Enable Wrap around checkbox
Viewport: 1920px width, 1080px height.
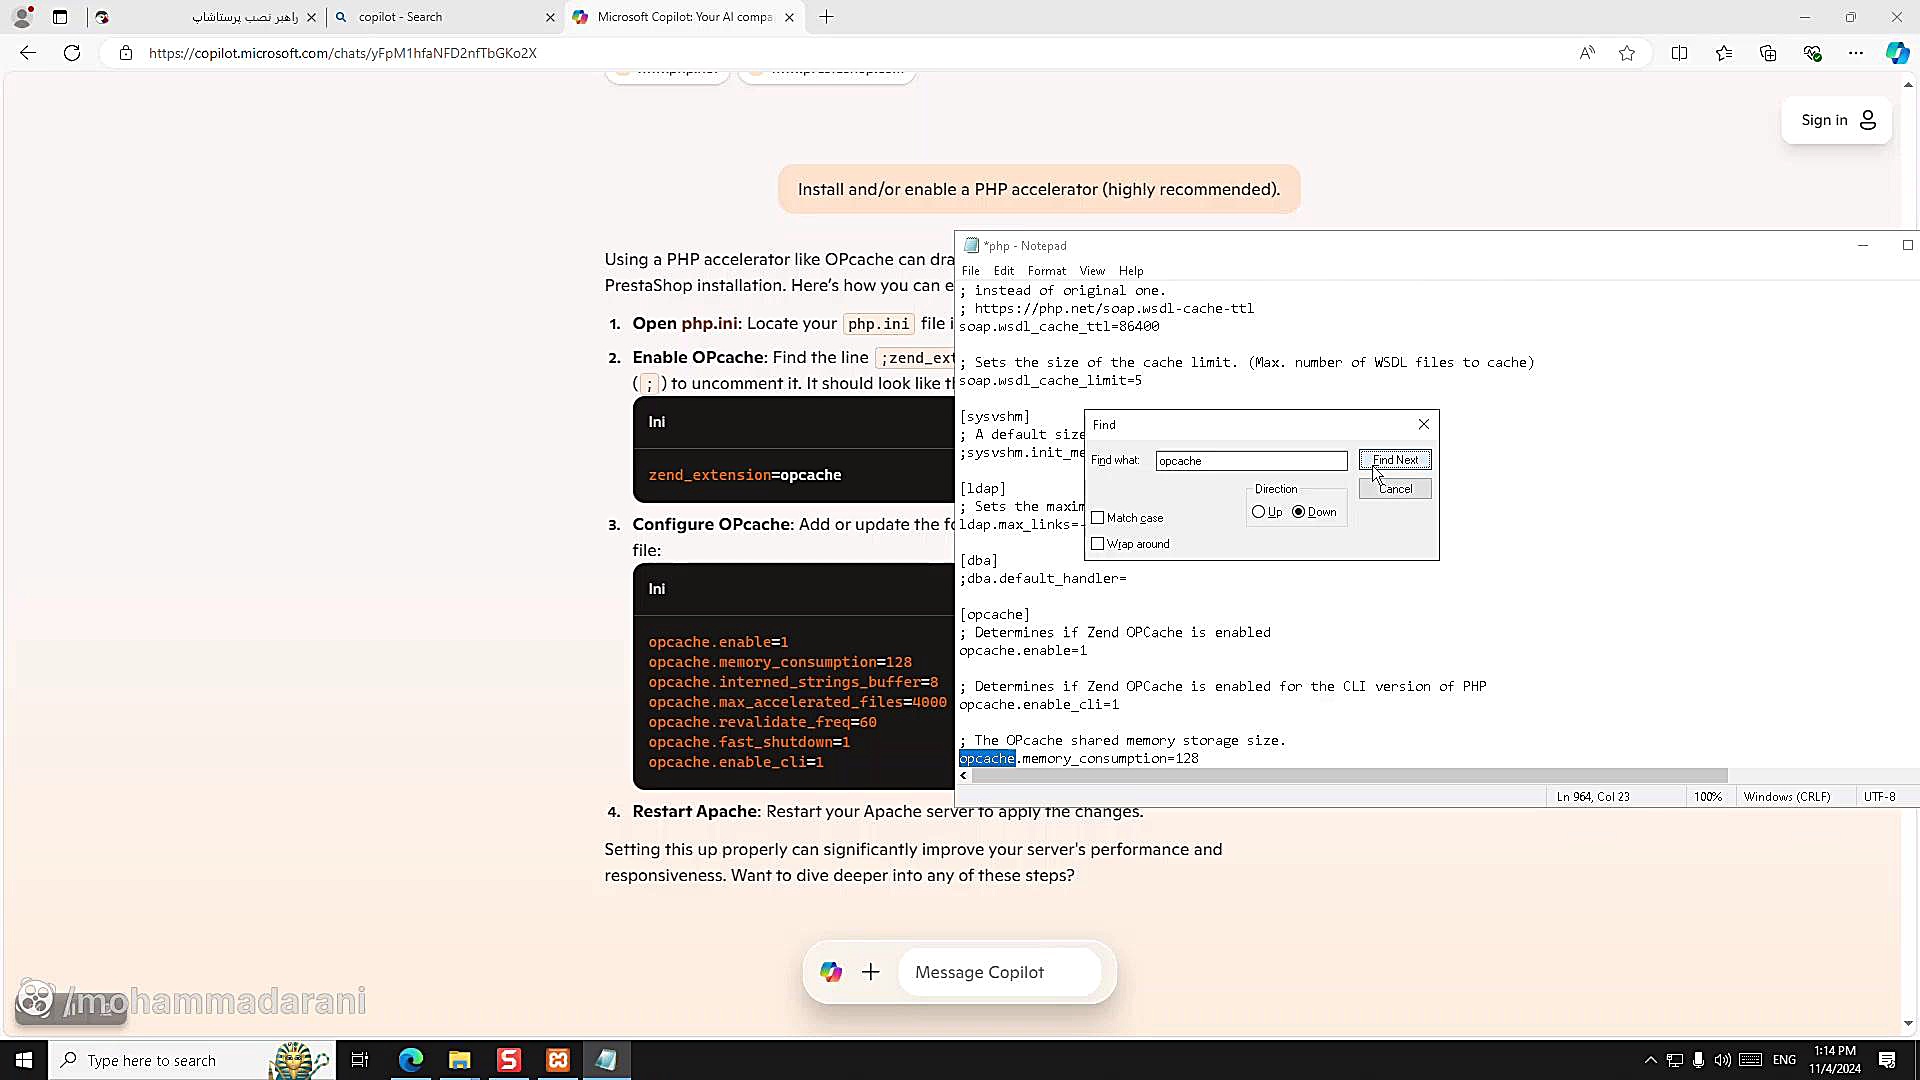point(1098,544)
